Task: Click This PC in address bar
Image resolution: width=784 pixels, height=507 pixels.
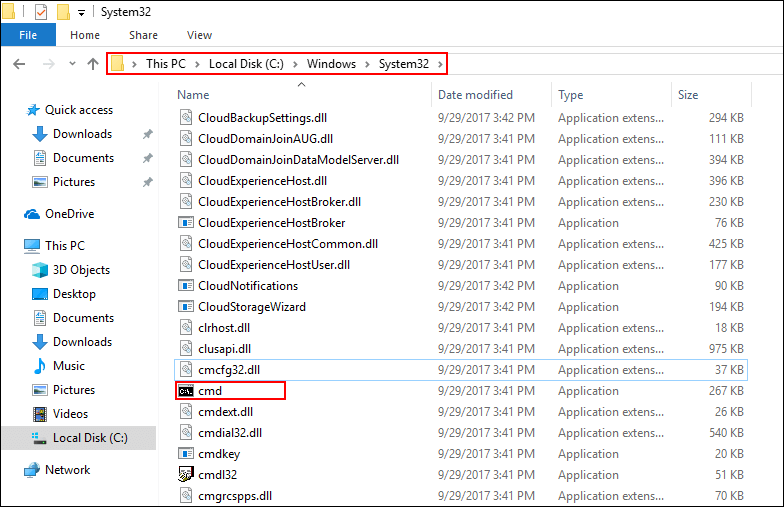Action: [166, 64]
